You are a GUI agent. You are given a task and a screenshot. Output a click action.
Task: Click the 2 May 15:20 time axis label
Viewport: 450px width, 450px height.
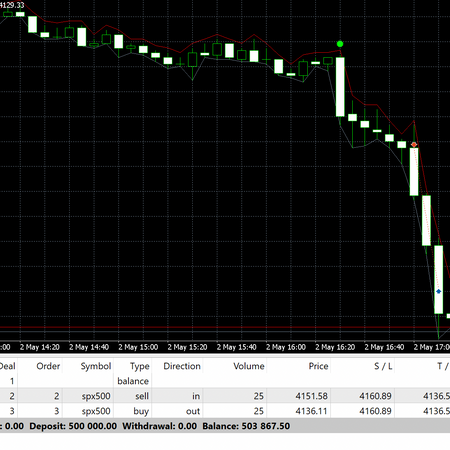pyautogui.click(x=187, y=347)
